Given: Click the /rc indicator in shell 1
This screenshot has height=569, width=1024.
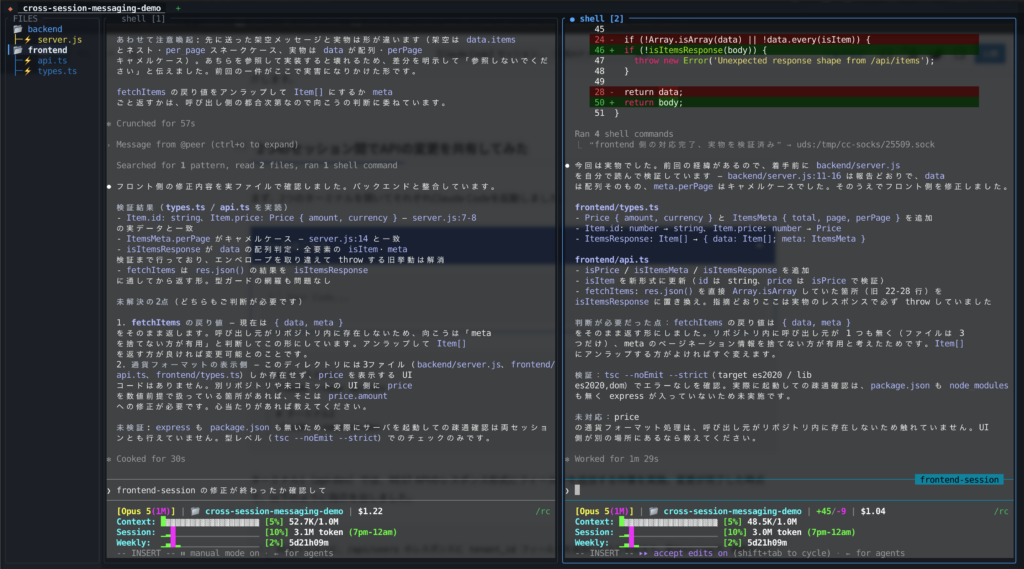Looking at the screenshot, I should click(543, 512).
